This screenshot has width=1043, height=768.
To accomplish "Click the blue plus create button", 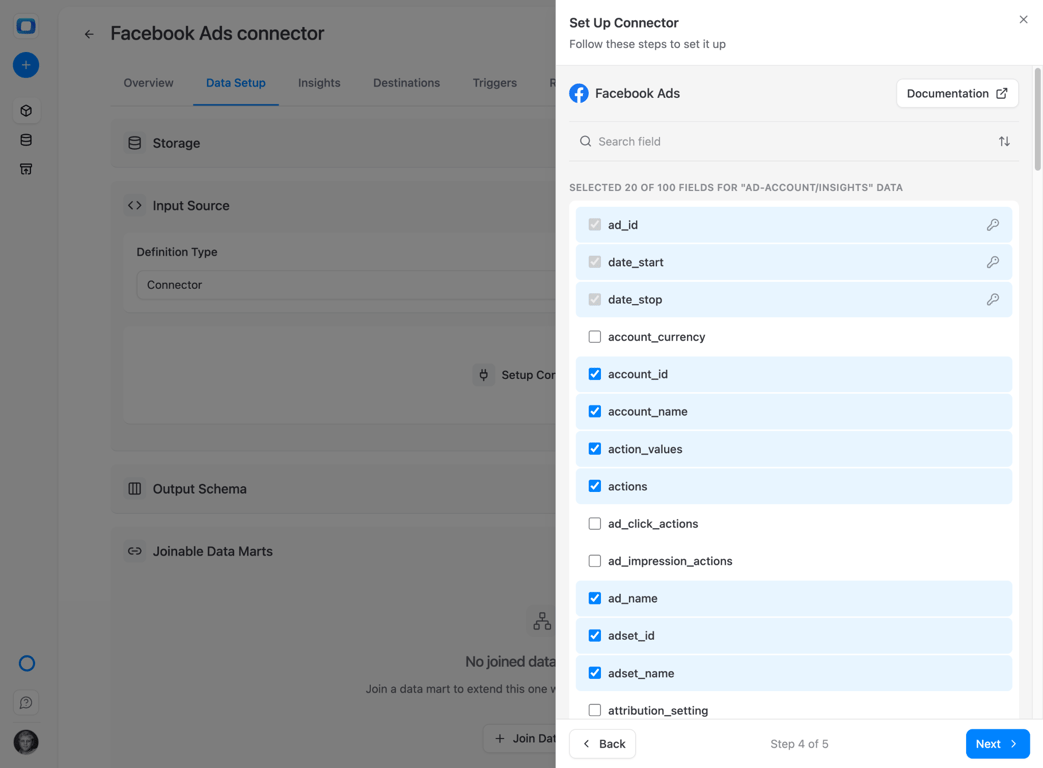I will (26, 65).
